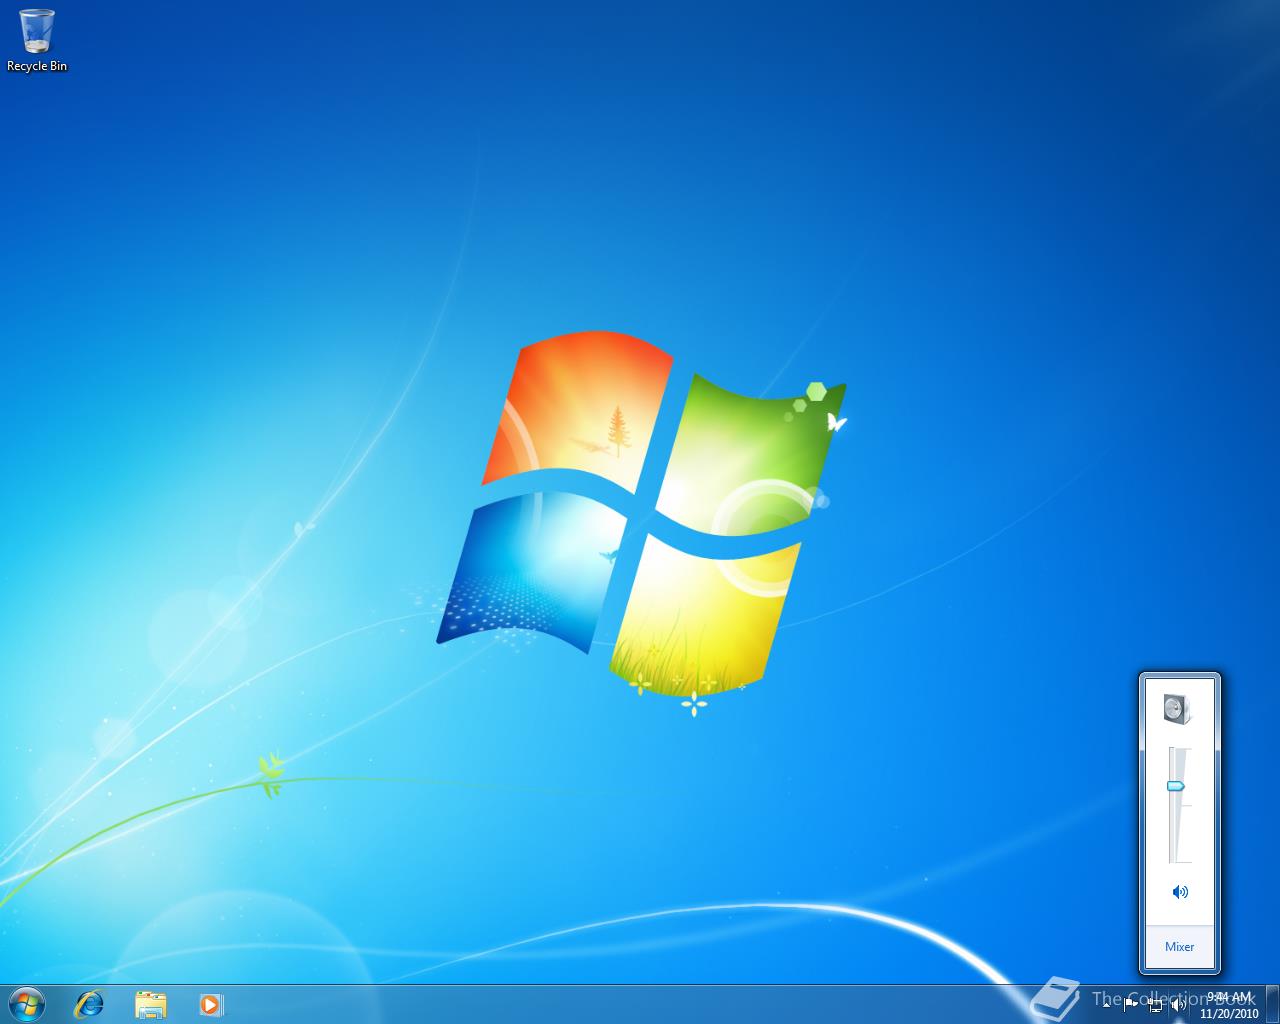The height and width of the screenshot is (1024, 1280).
Task: Launch Windows Media Player from the taskbar
Action: coord(210,1004)
